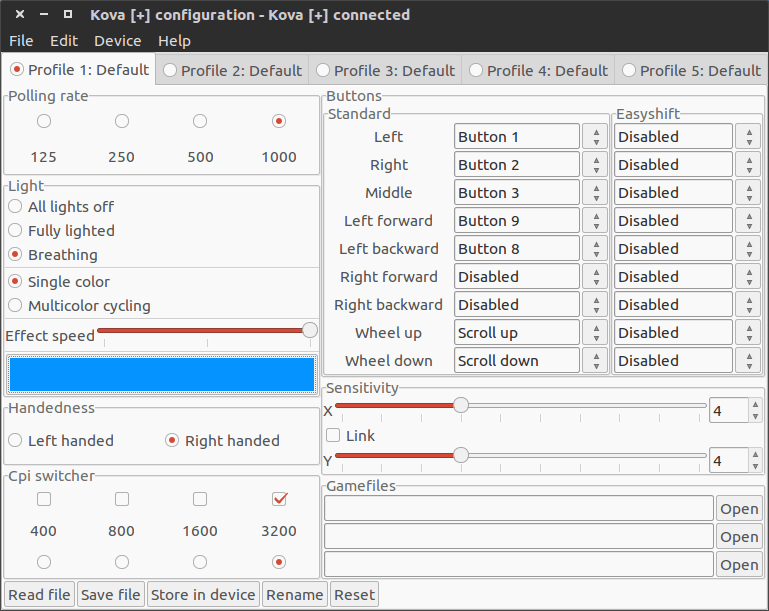Image resolution: width=769 pixels, height=611 pixels.
Task: Click the Reset button
Action: [354, 595]
